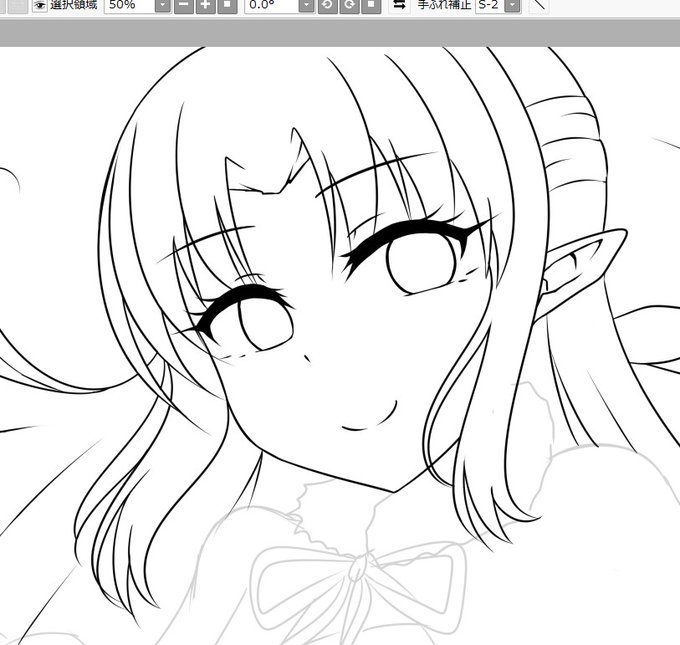Rotate the canvas counterclockwise

(x=327, y=6)
